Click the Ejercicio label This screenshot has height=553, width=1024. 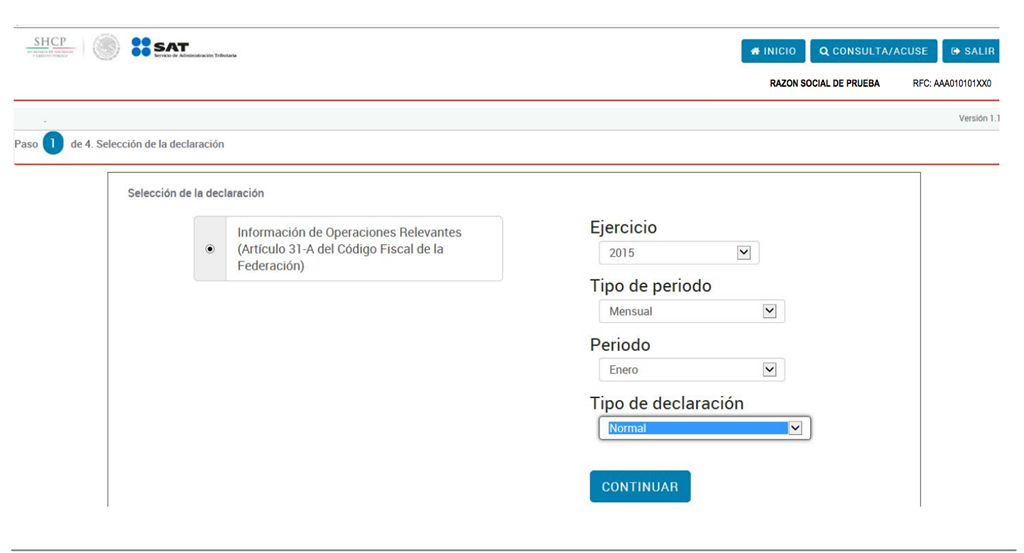[623, 227]
